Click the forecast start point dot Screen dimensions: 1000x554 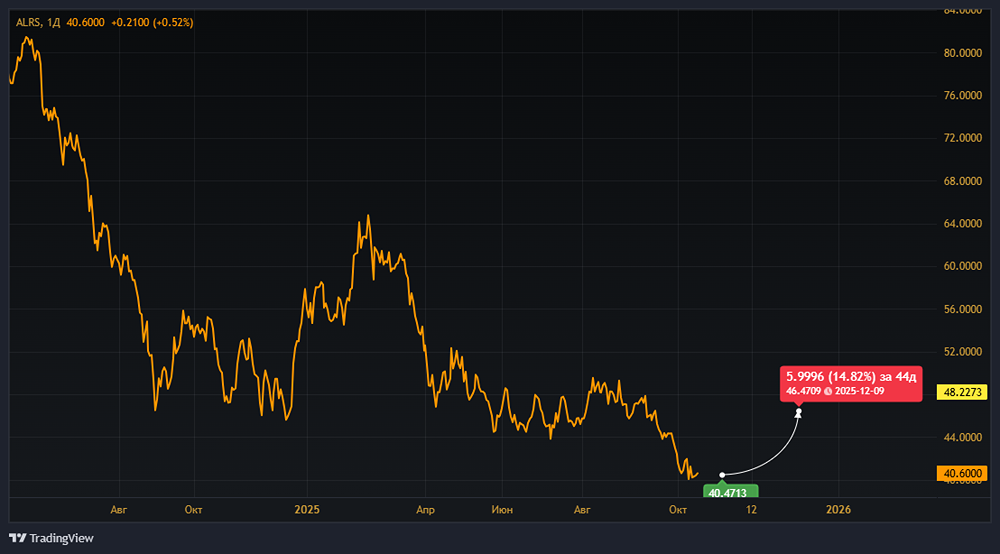point(722,475)
